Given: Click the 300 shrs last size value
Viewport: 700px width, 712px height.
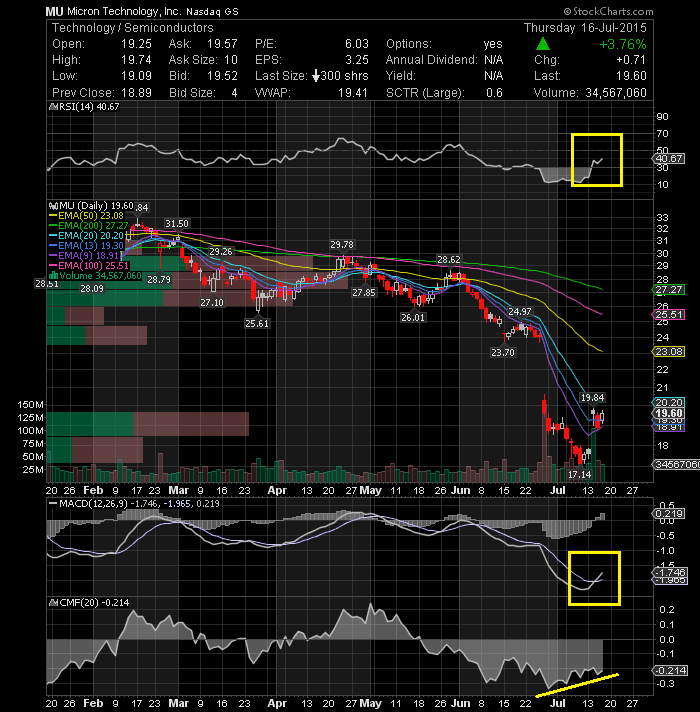Looking at the screenshot, I should pyautogui.click(x=344, y=76).
